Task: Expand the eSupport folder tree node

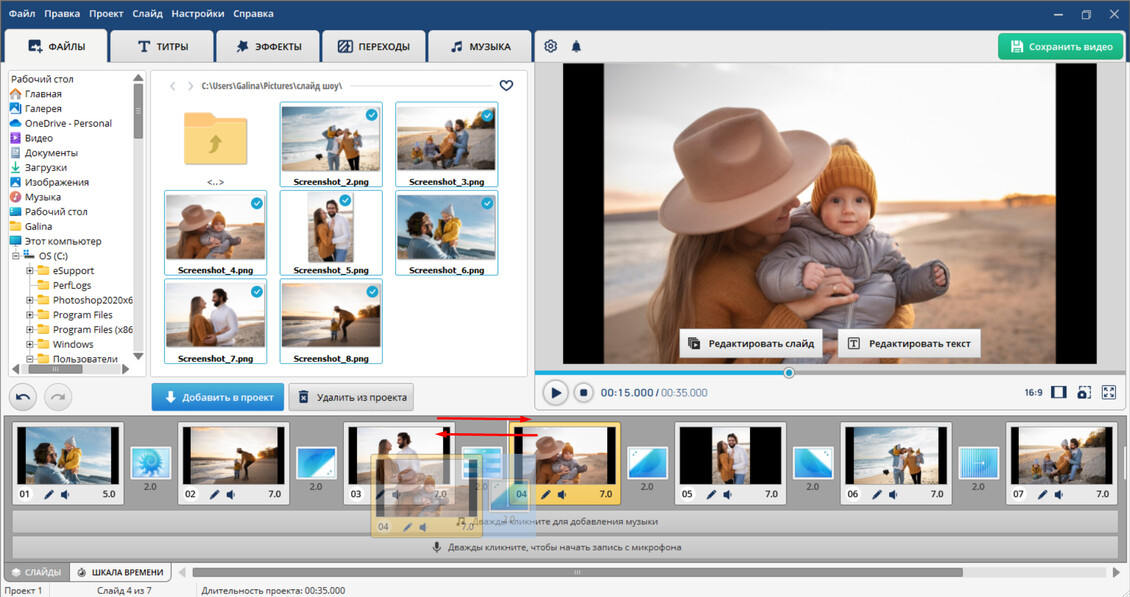Action: click(x=30, y=271)
